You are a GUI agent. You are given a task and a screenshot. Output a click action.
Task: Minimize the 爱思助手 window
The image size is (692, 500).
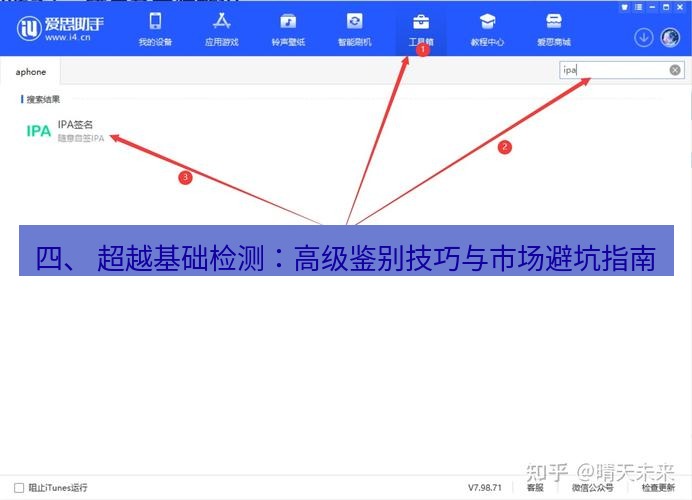652,7
